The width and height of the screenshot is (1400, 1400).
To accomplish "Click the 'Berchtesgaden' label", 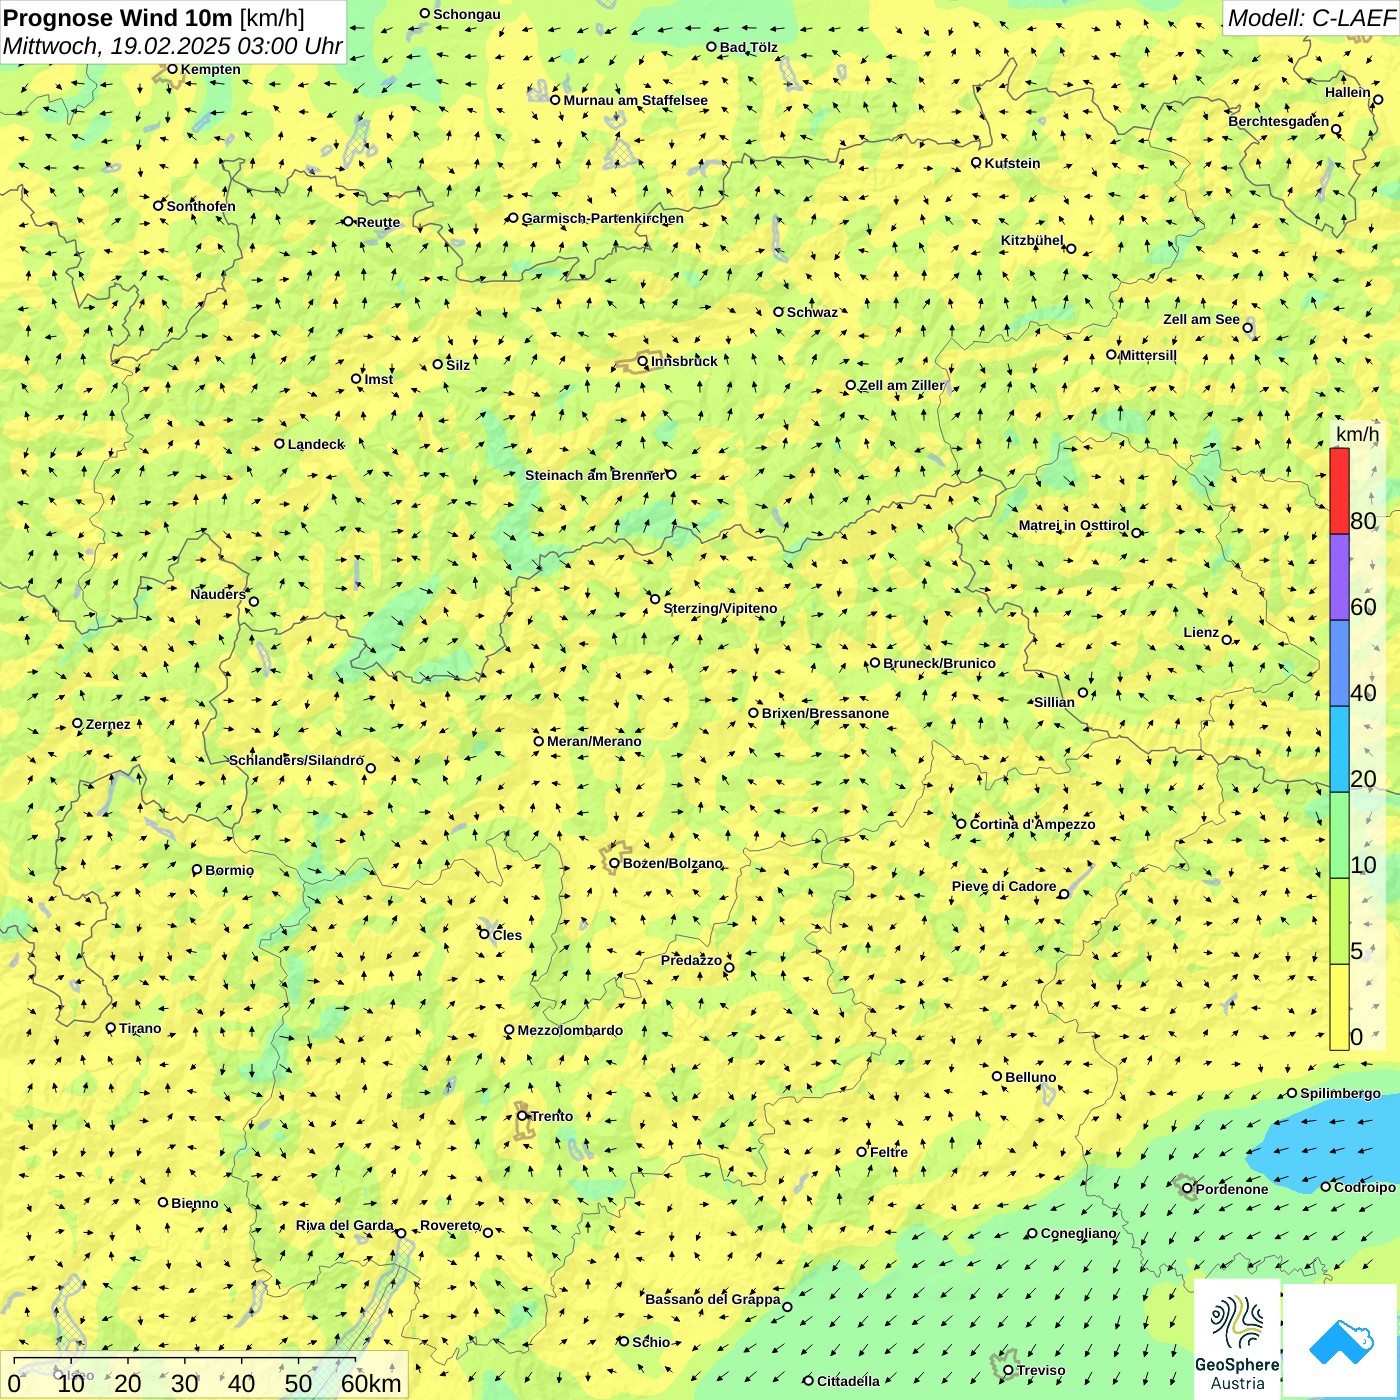I will click(1279, 122).
